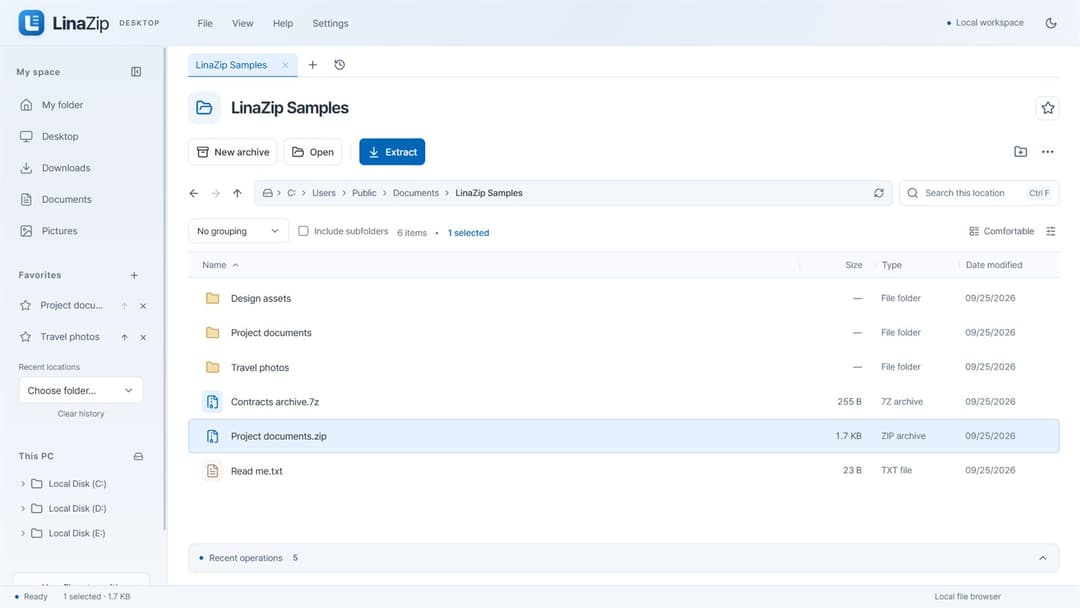This screenshot has height=608, width=1080.
Task: Open the Settings menu
Action: point(331,23)
